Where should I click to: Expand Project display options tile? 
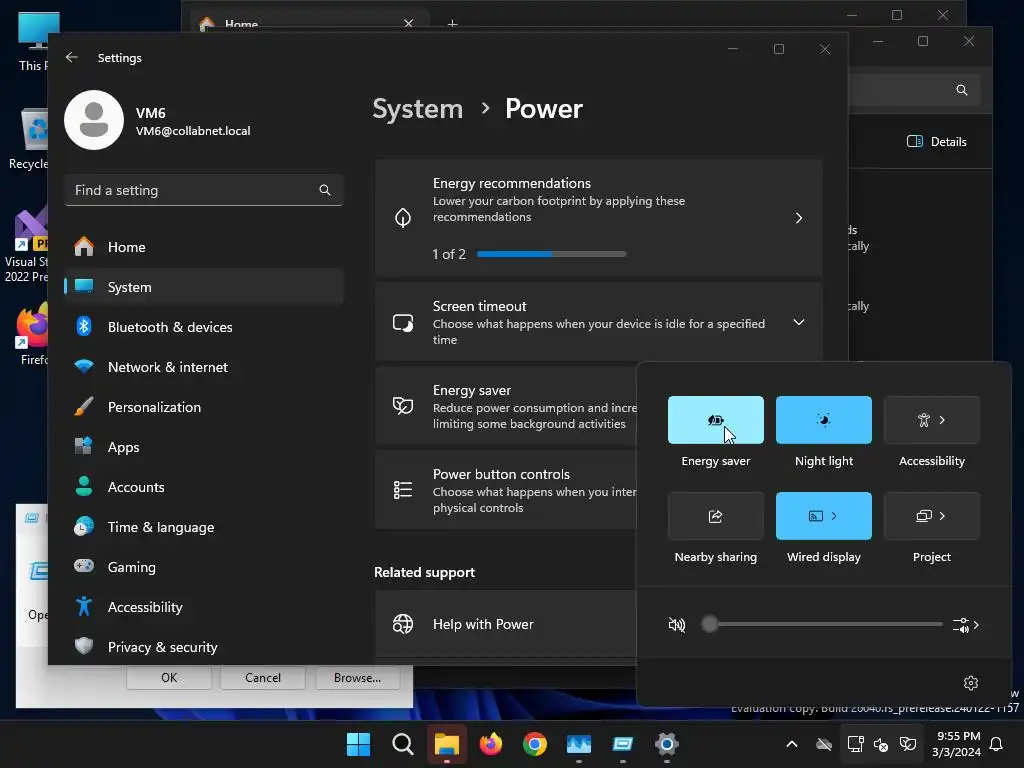point(931,516)
